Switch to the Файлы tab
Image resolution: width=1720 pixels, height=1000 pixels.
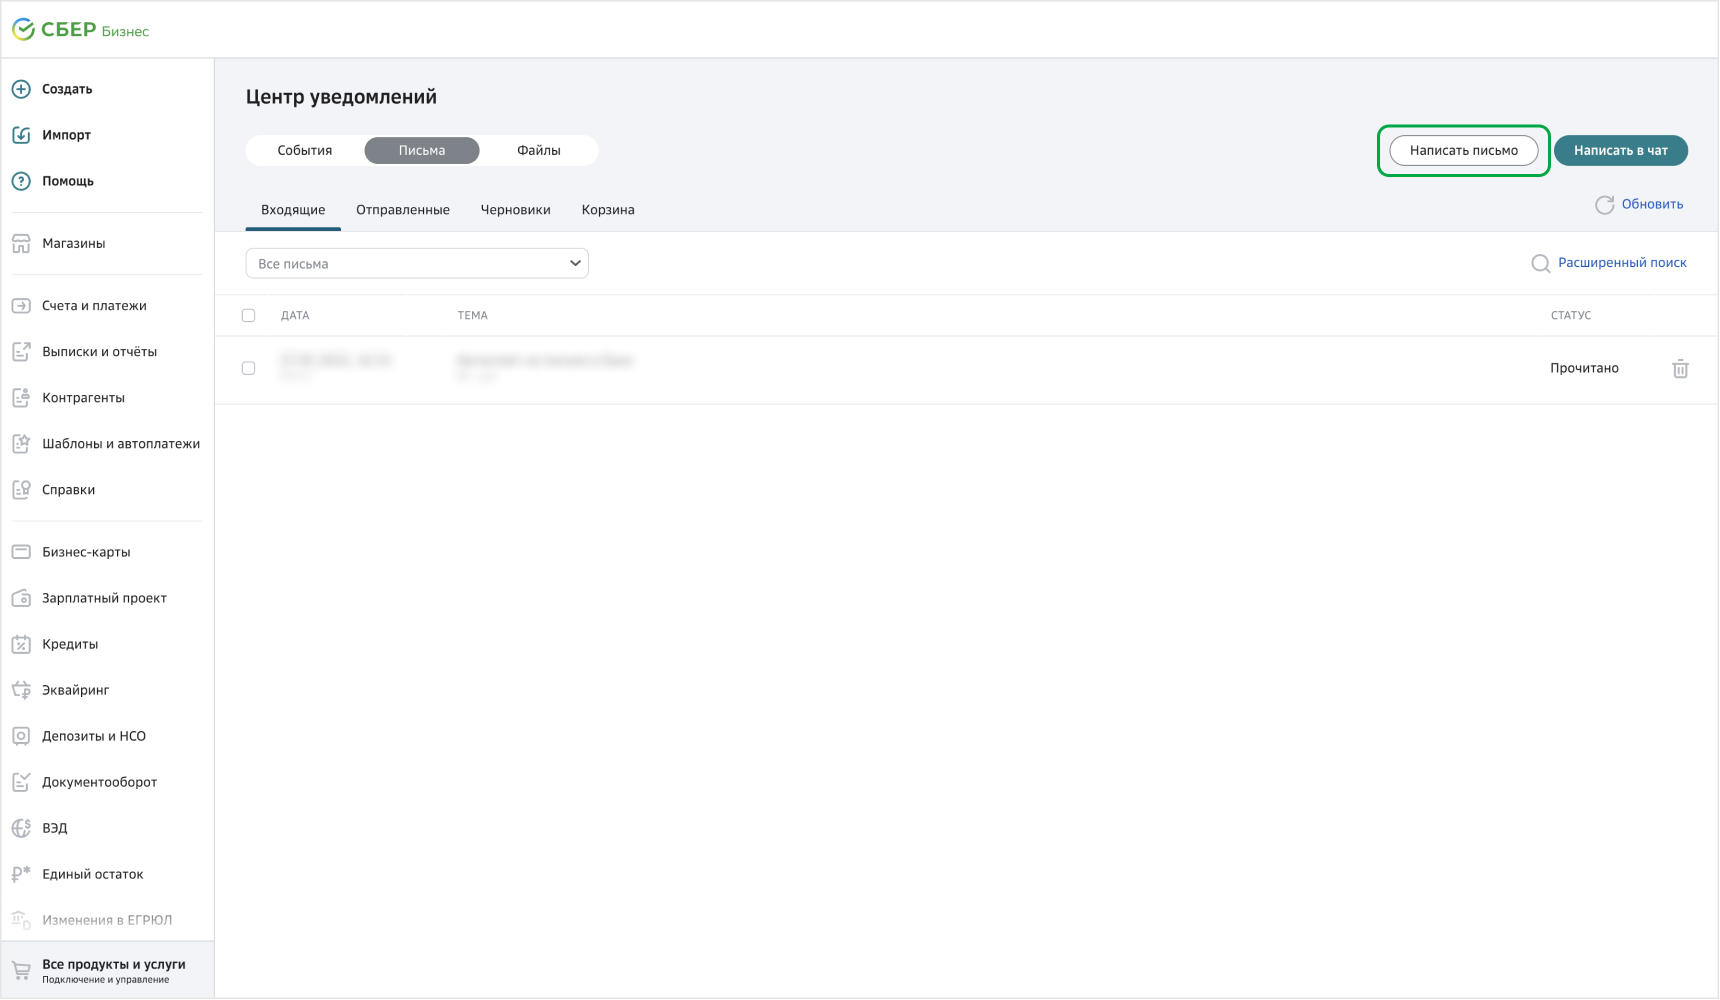pos(539,151)
